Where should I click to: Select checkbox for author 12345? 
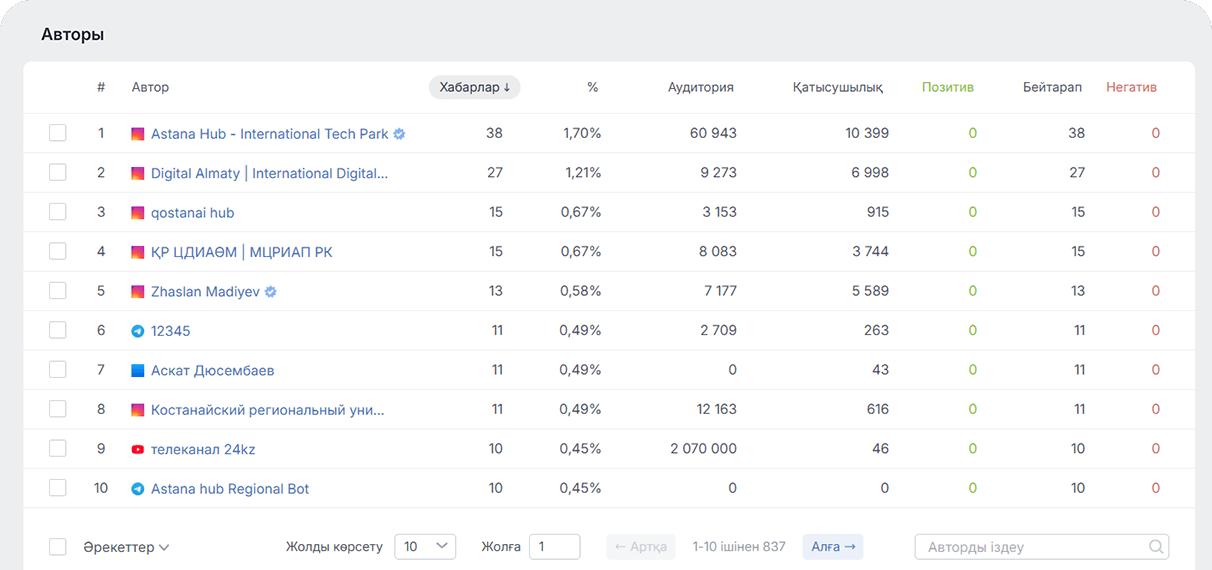click(58, 330)
